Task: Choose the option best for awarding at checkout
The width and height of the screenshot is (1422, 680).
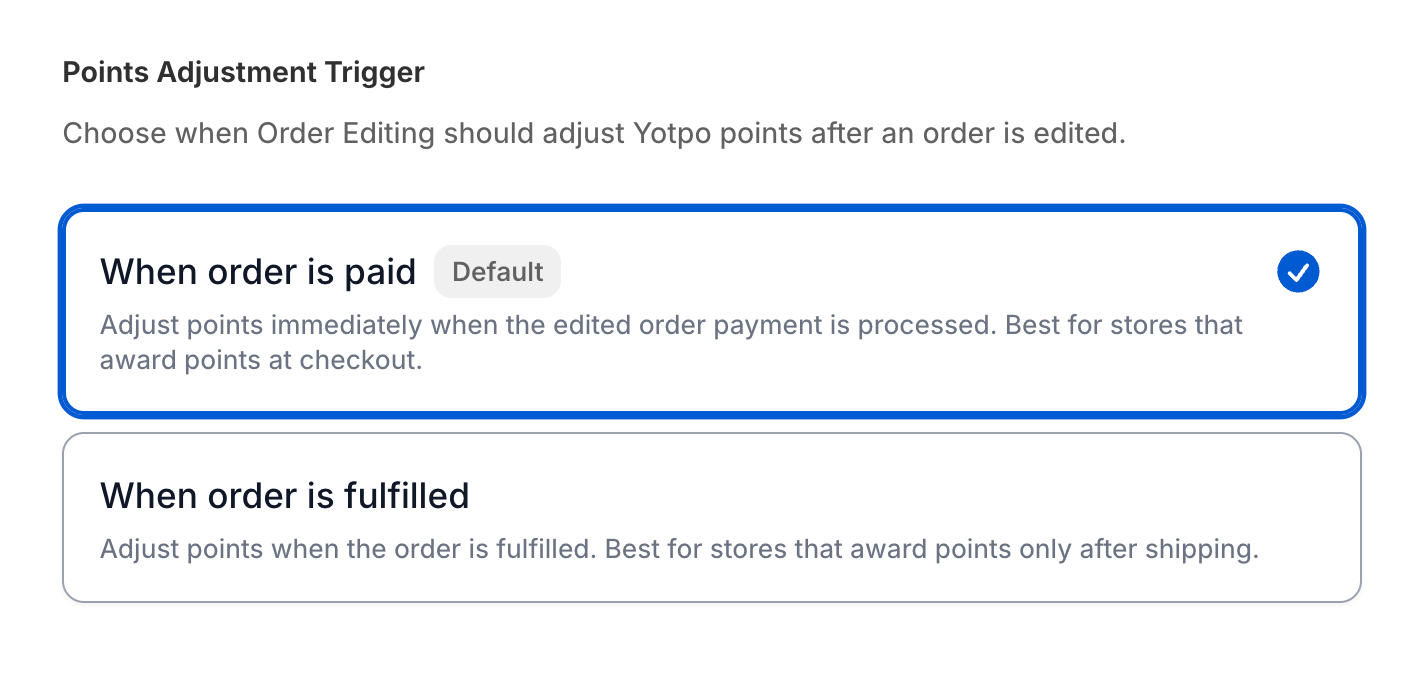Action: (x=712, y=311)
